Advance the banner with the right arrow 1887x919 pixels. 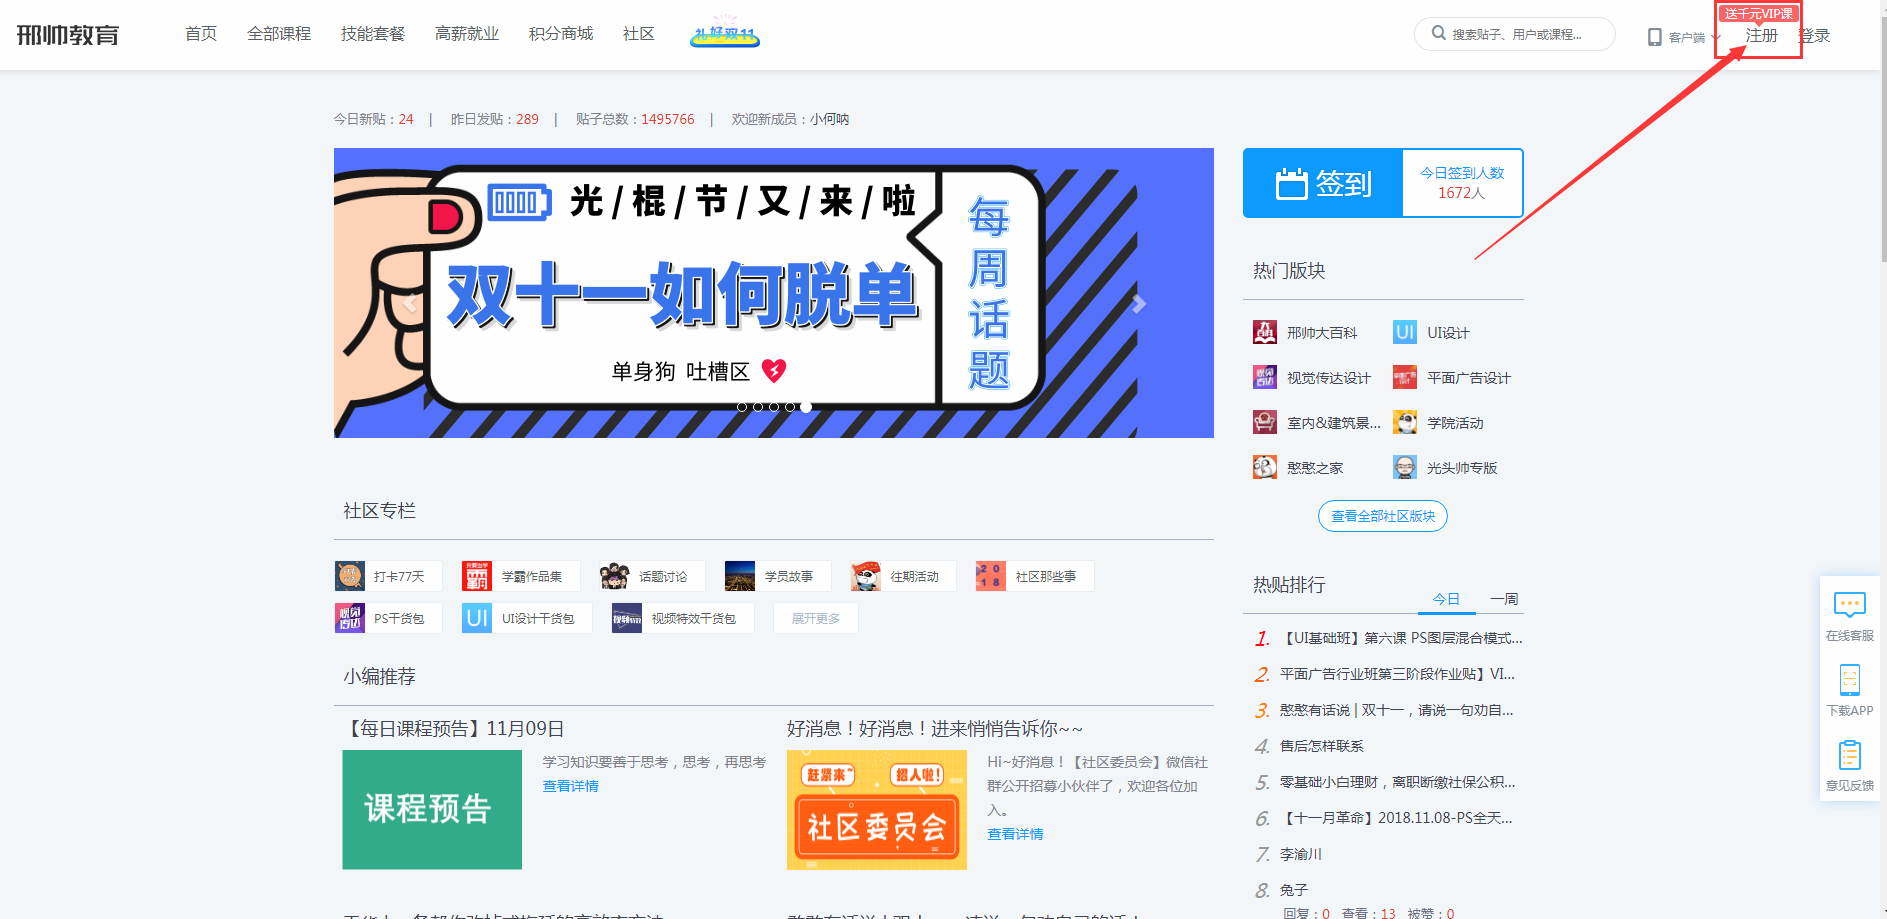pyautogui.click(x=1138, y=304)
